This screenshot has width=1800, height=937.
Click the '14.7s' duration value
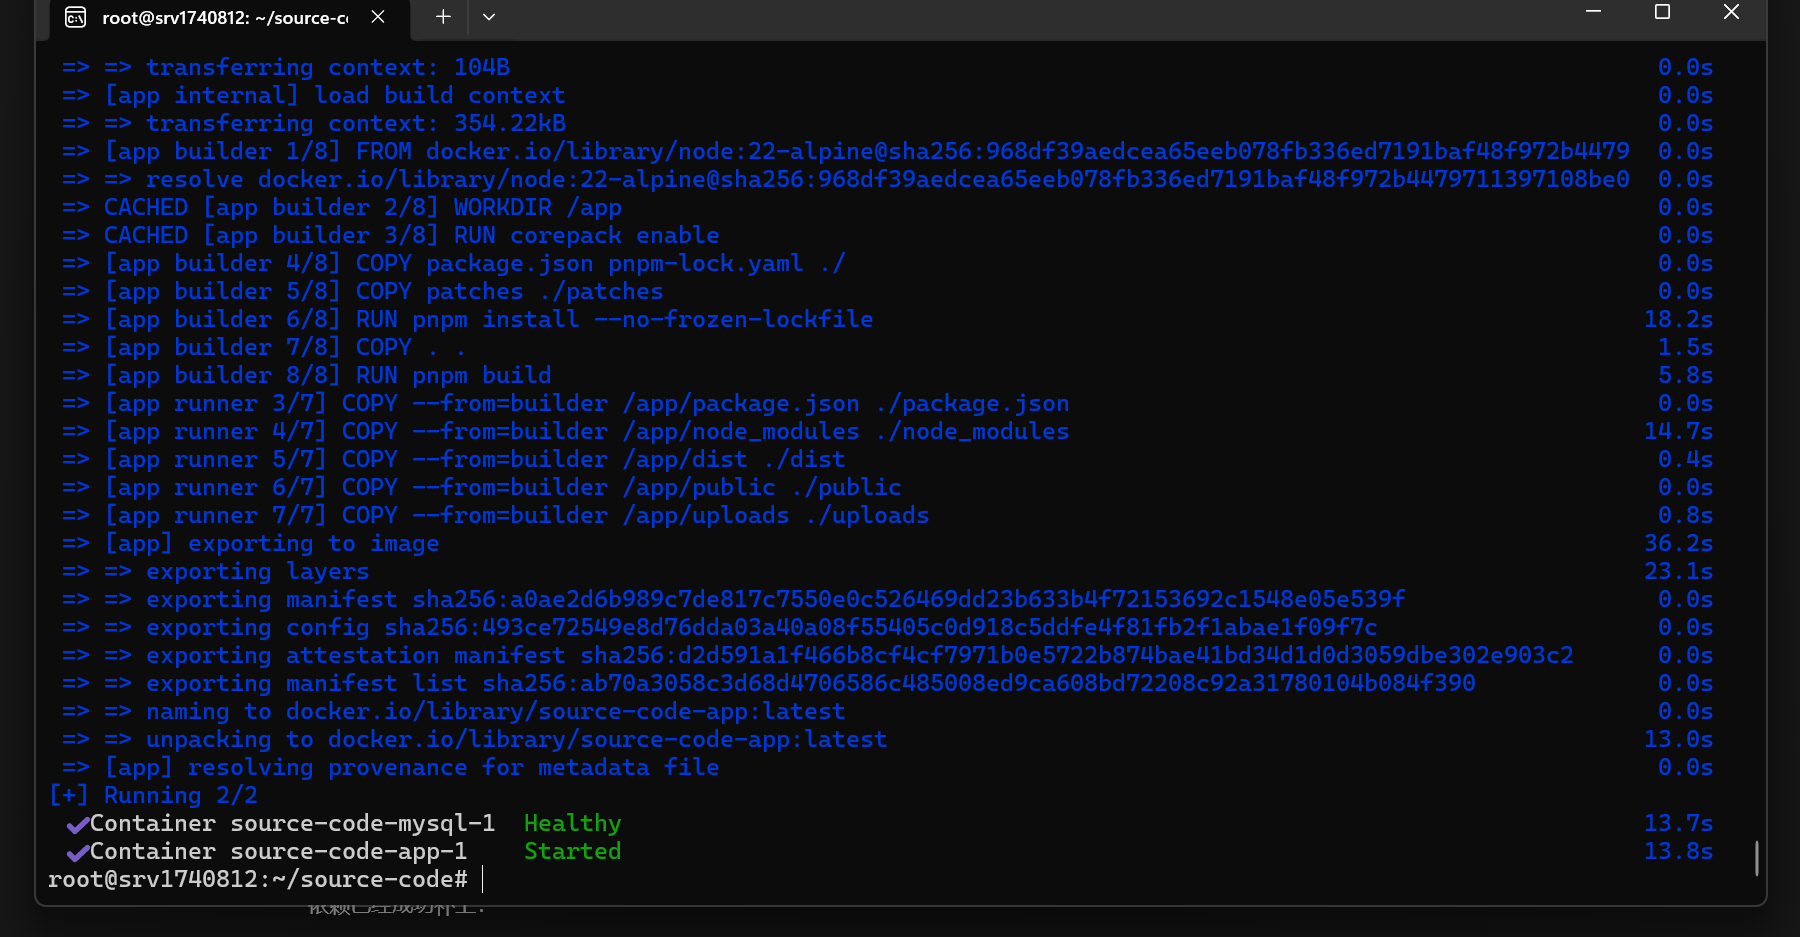1678,432
